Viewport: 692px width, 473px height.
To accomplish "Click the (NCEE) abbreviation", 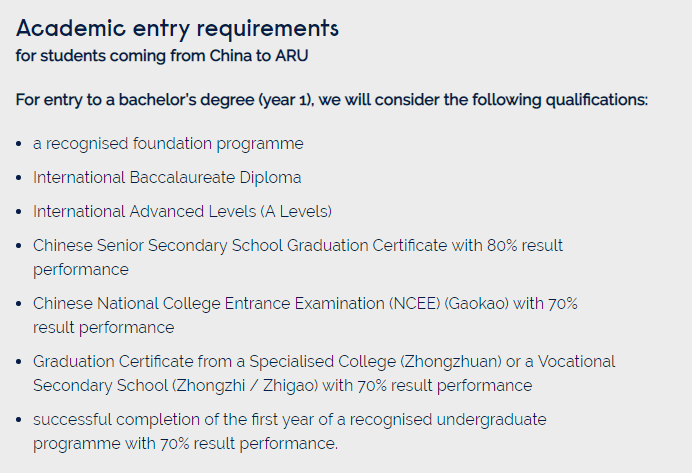I will coord(414,304).
